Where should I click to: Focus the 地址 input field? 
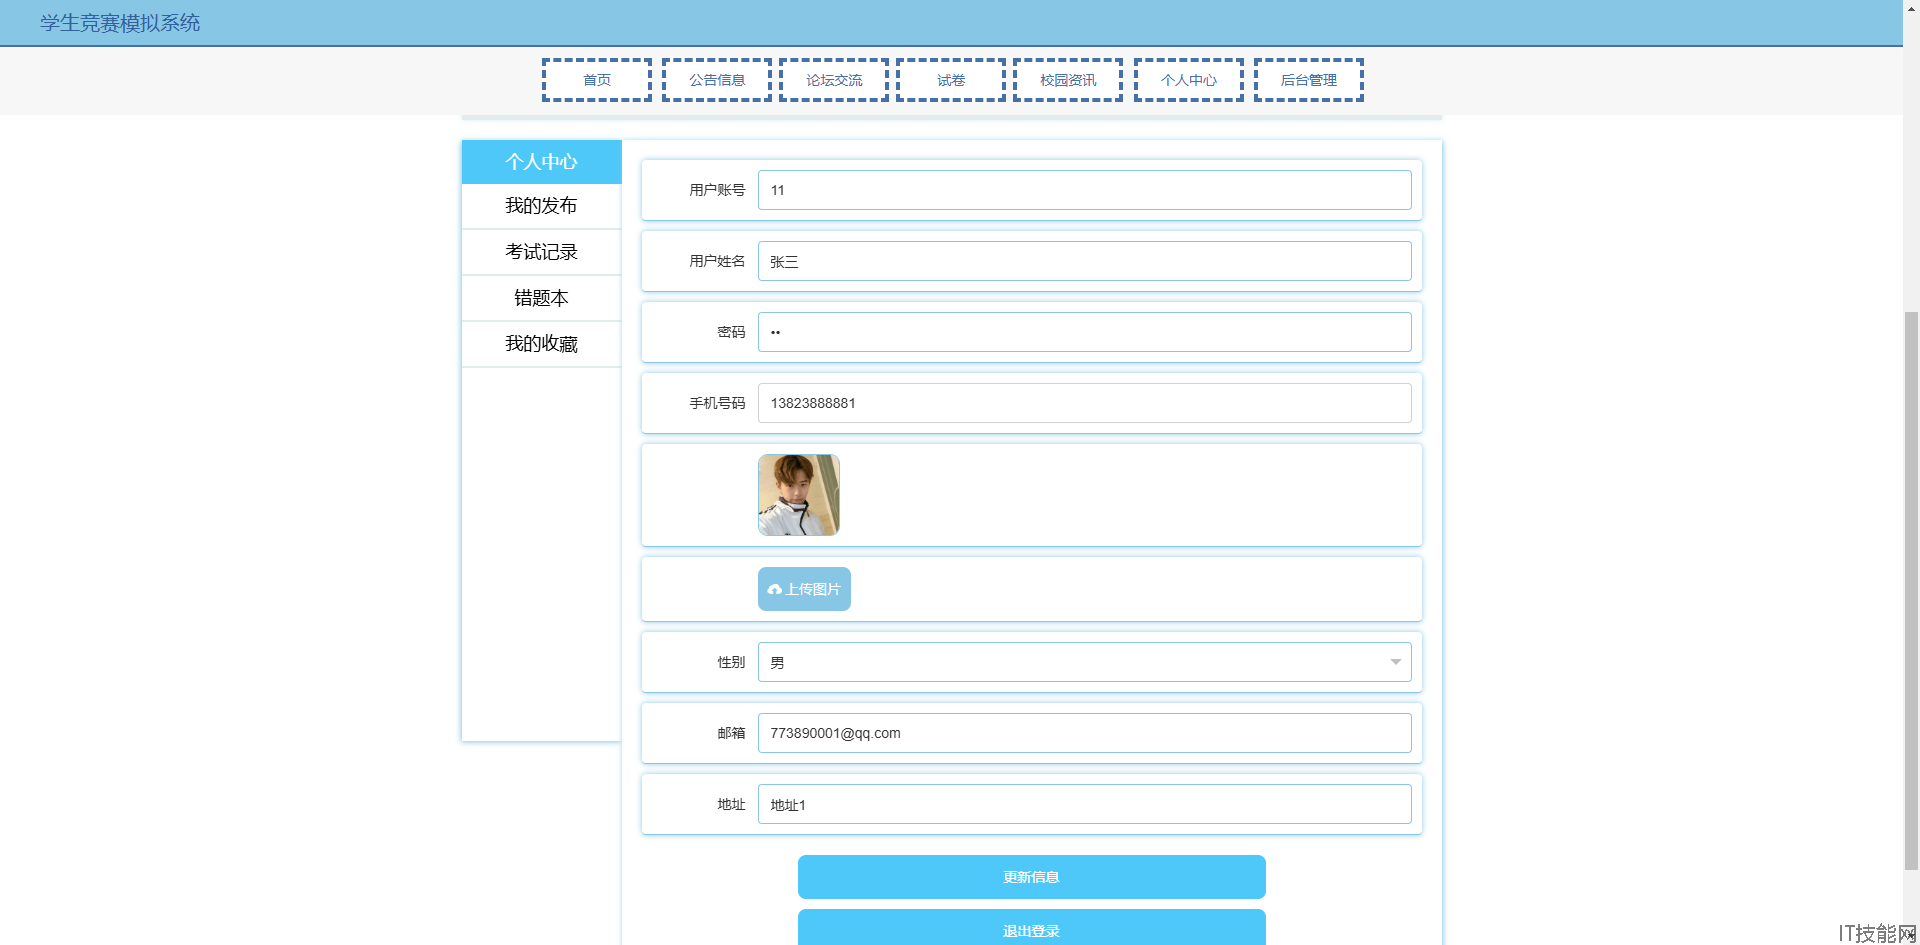pyautogui.click(x=1084, y=804)
